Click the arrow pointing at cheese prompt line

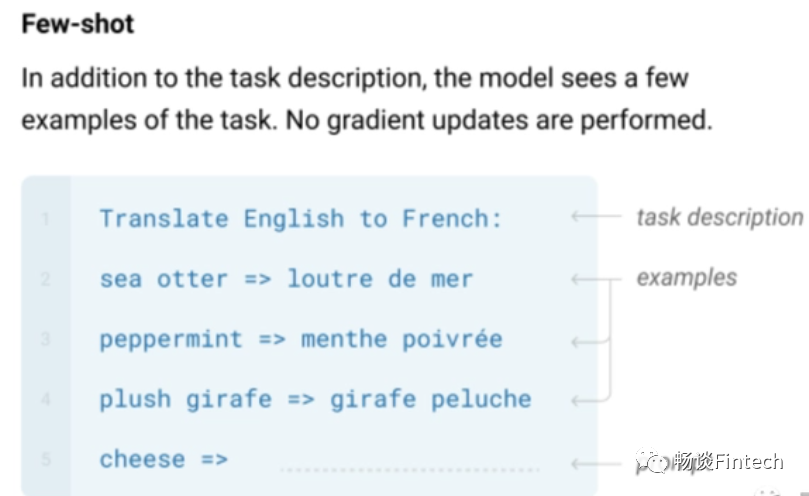coord(590,463)
